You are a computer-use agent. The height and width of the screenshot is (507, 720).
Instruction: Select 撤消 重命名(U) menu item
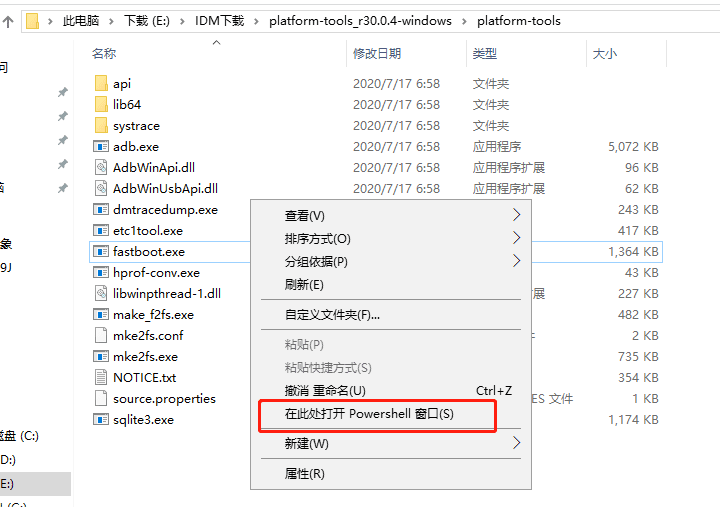[325, 391]
